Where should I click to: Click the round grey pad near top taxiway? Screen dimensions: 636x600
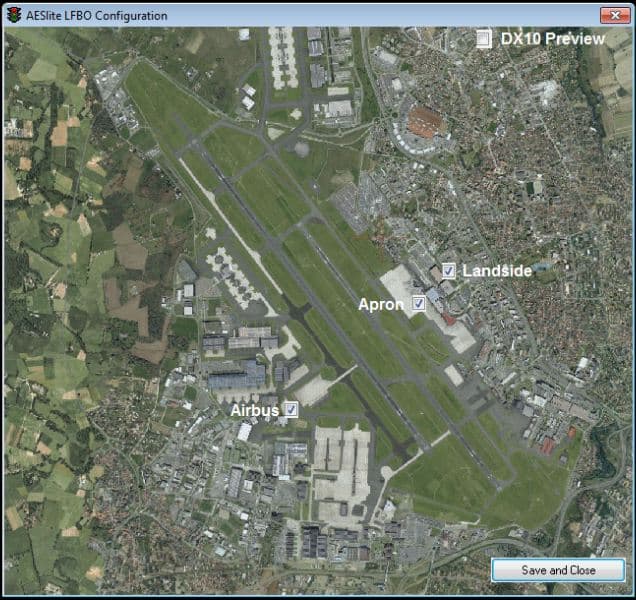tap(301, 149)
